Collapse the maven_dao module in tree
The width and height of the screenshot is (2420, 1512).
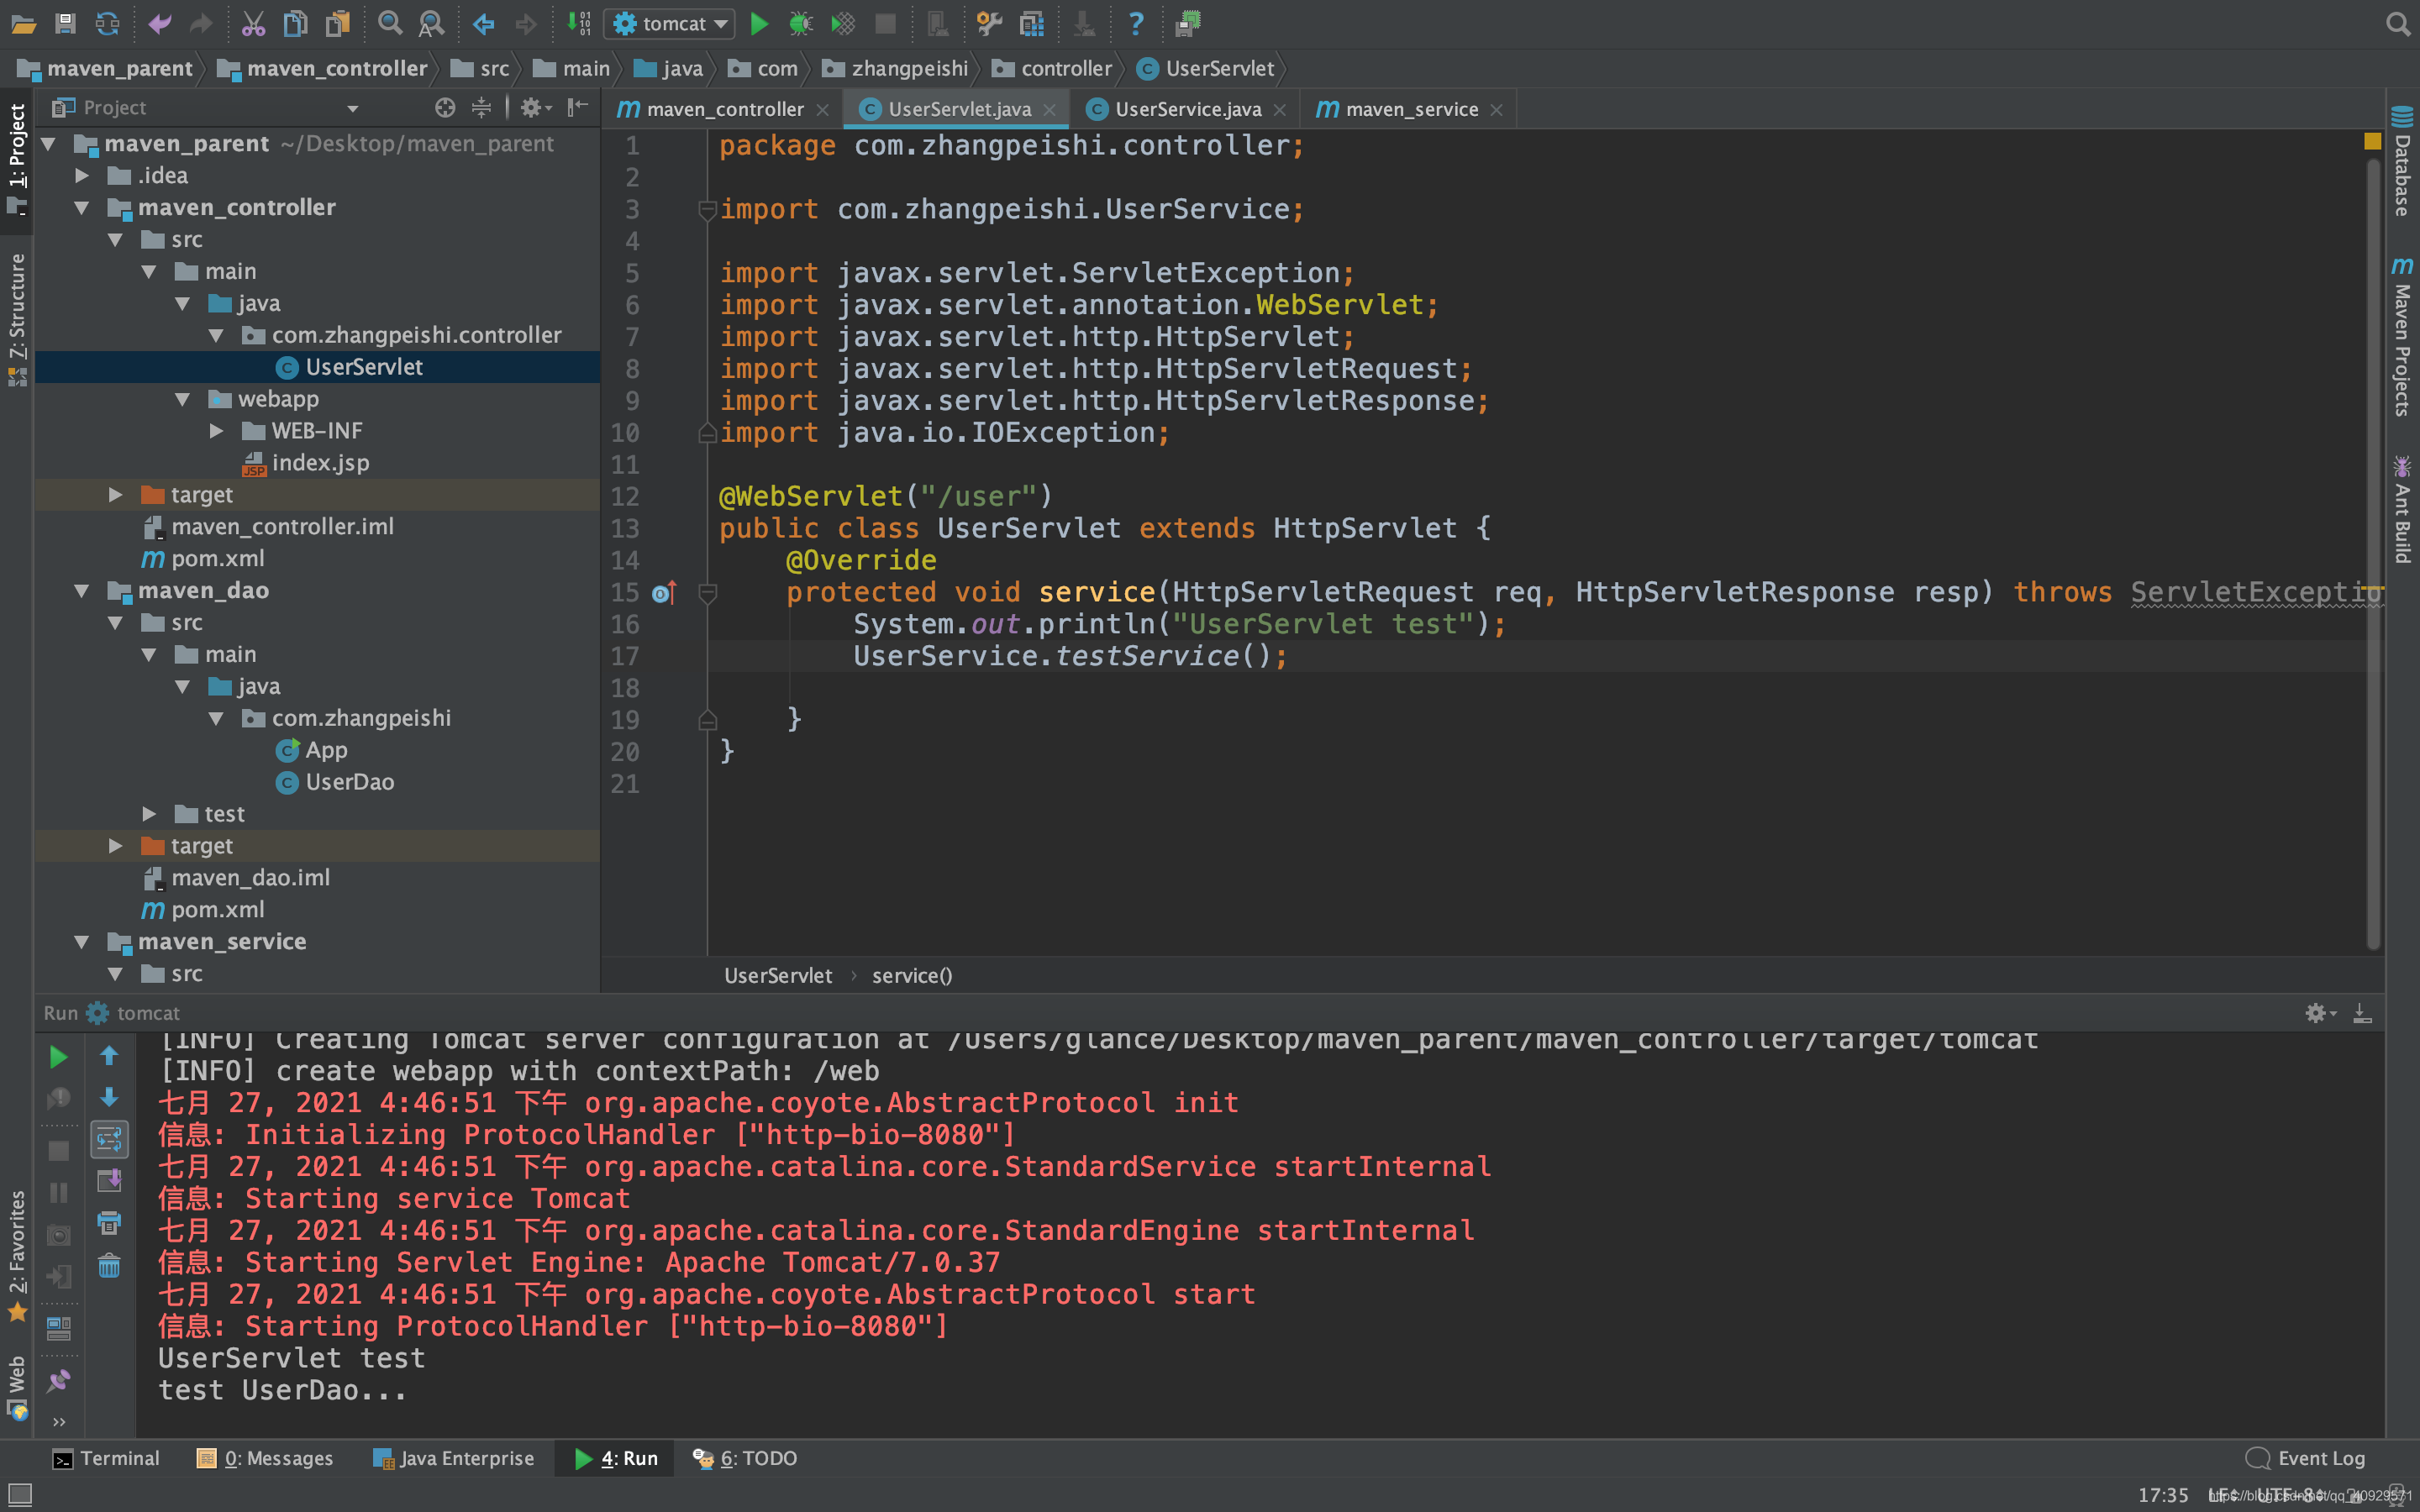point(82,591)
